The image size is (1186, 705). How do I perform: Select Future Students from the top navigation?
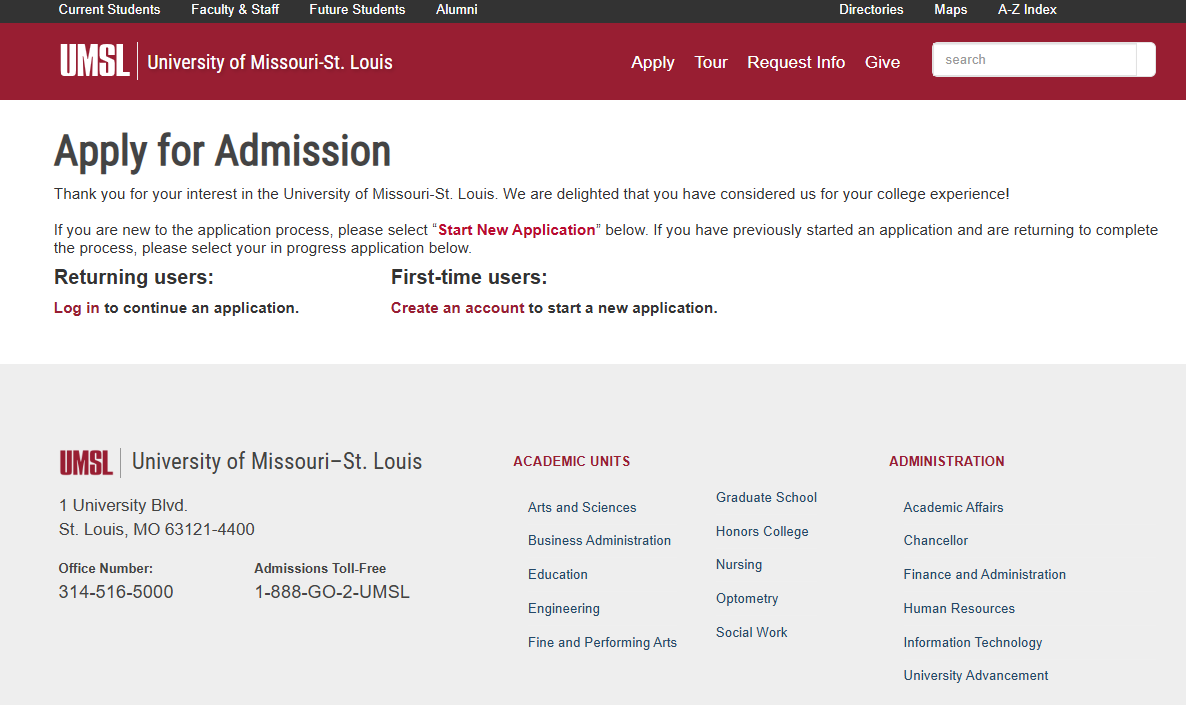357,10
